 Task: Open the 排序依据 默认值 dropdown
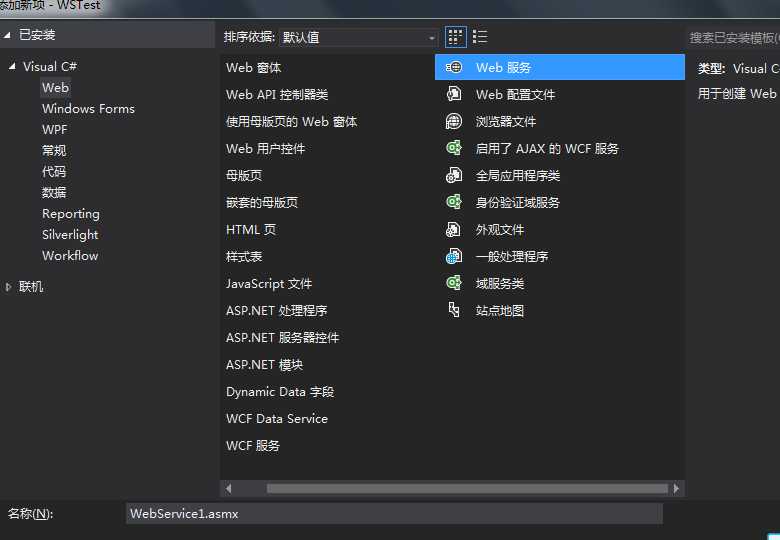click(x=358, y=37)
